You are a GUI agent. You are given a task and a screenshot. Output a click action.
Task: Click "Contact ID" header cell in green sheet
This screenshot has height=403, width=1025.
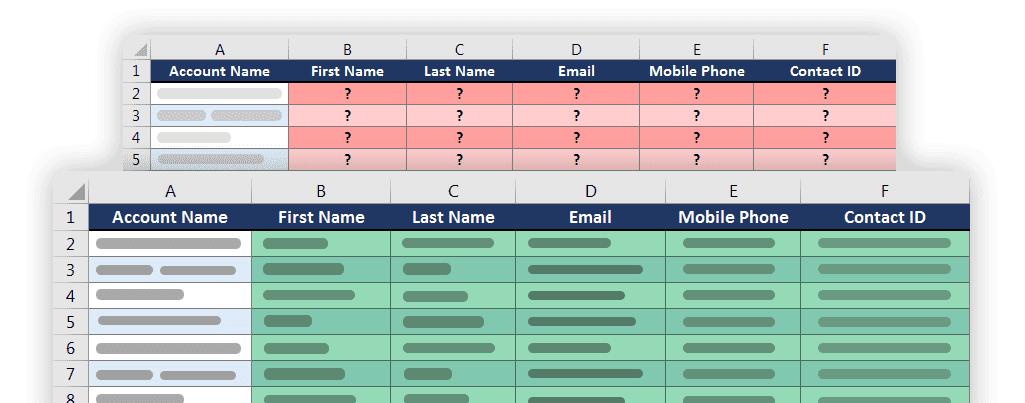tap(884, 217)
